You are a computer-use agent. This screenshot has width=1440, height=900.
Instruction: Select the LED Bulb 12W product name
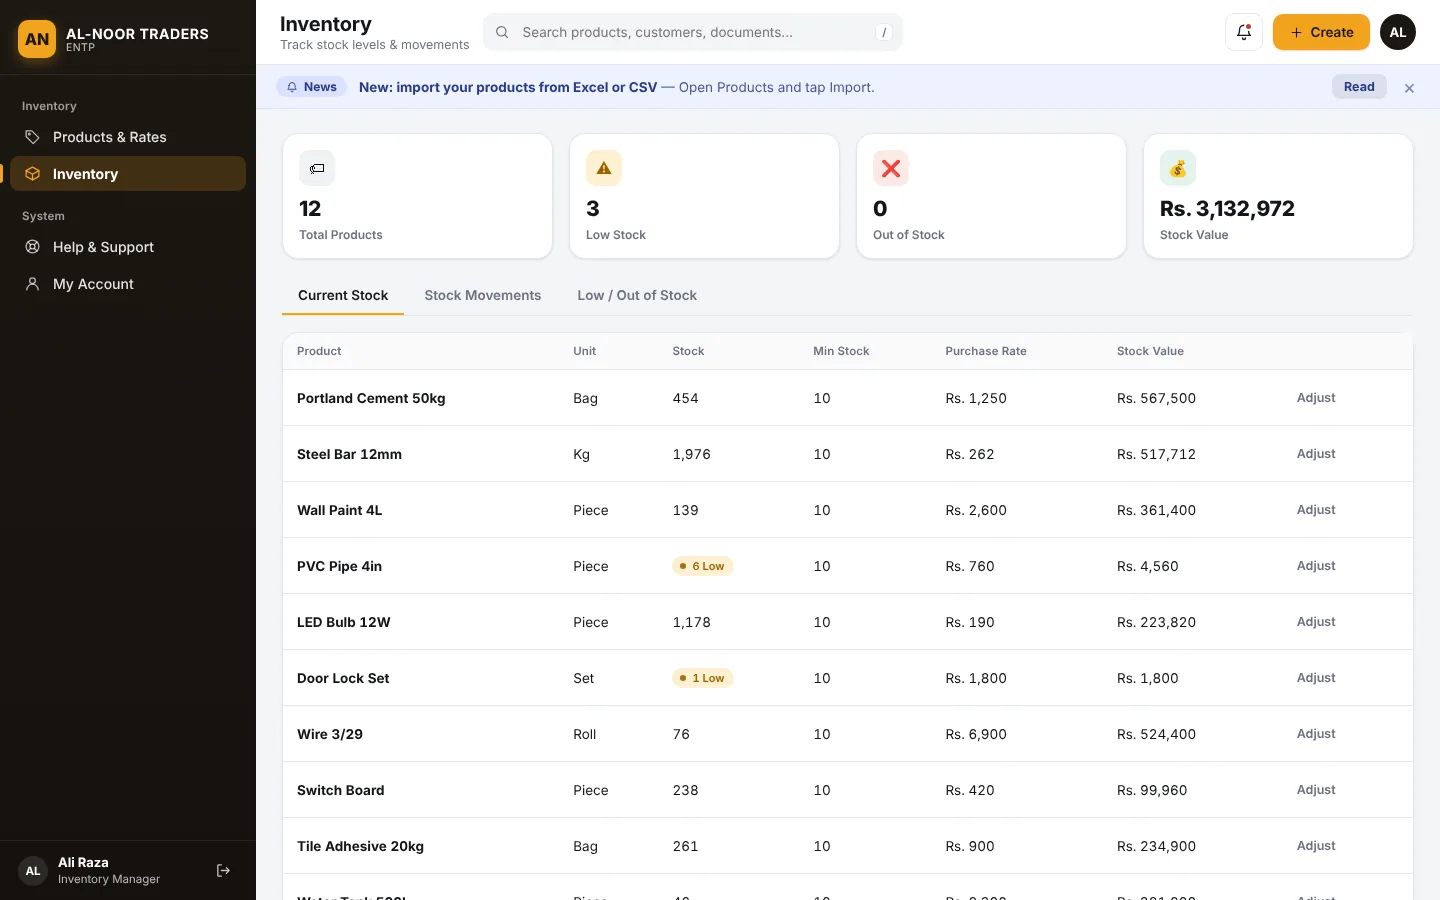(344, 622)
